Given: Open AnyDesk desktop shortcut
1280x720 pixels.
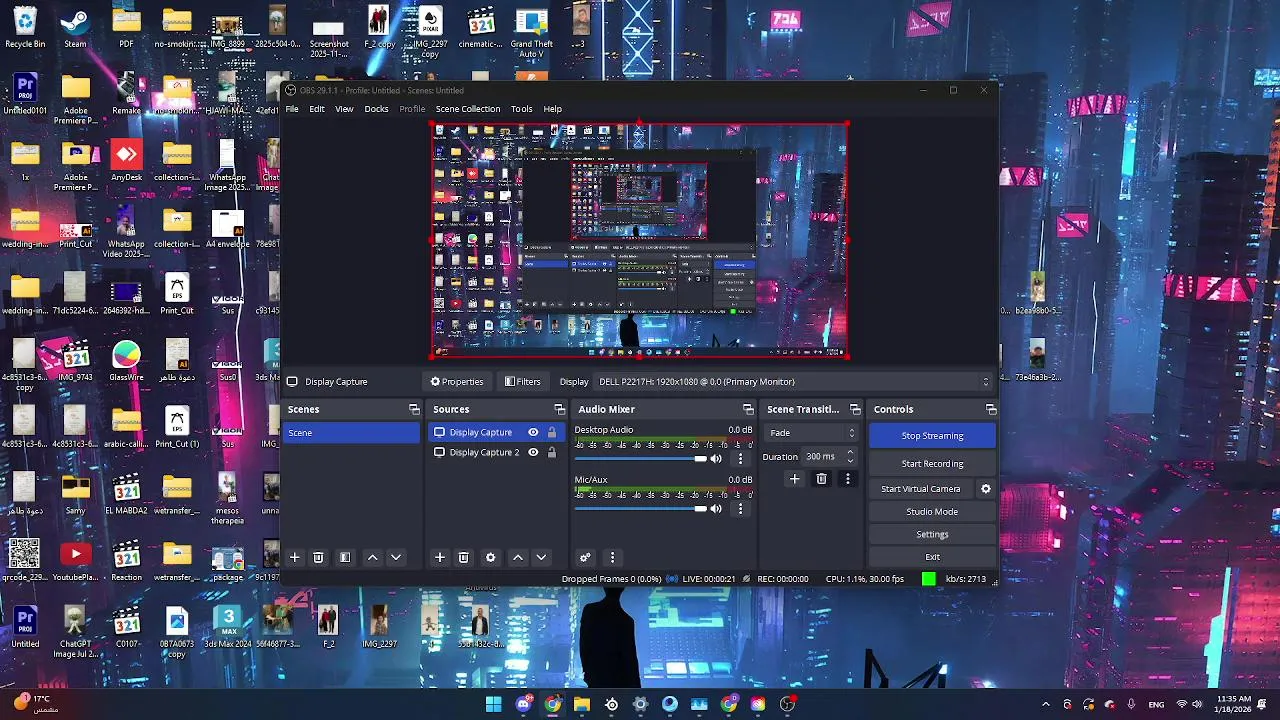Looking at the screenshot, I should 126,161.
